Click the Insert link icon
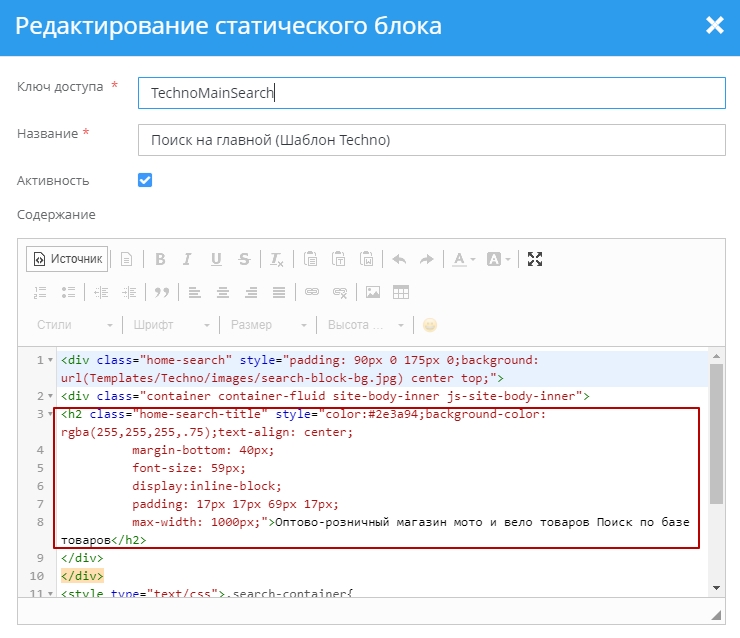Image resolution: width=740 pixels, height=638 pixels. pyautogui.click(x=312, y=292)
